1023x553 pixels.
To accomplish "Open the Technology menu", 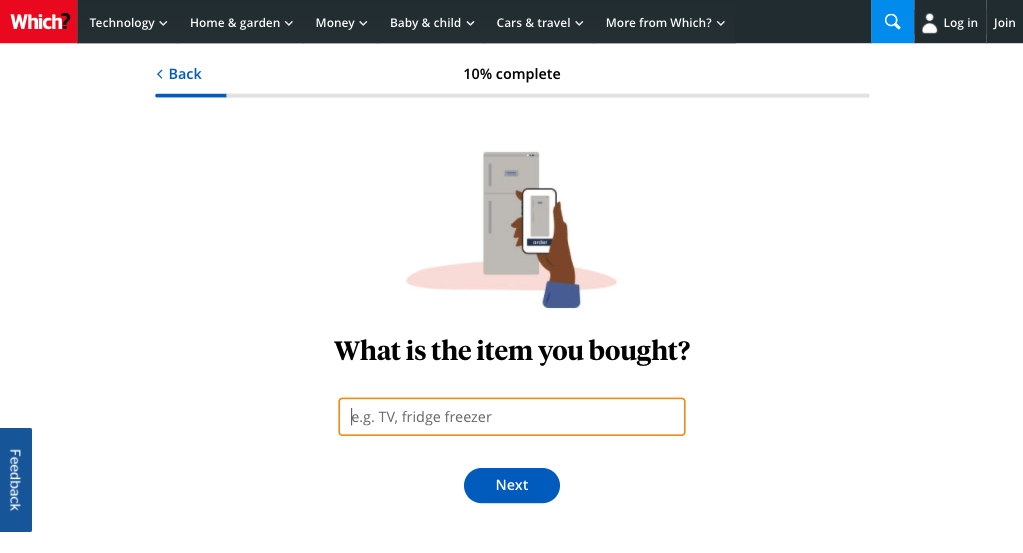I will pos(128,22).
